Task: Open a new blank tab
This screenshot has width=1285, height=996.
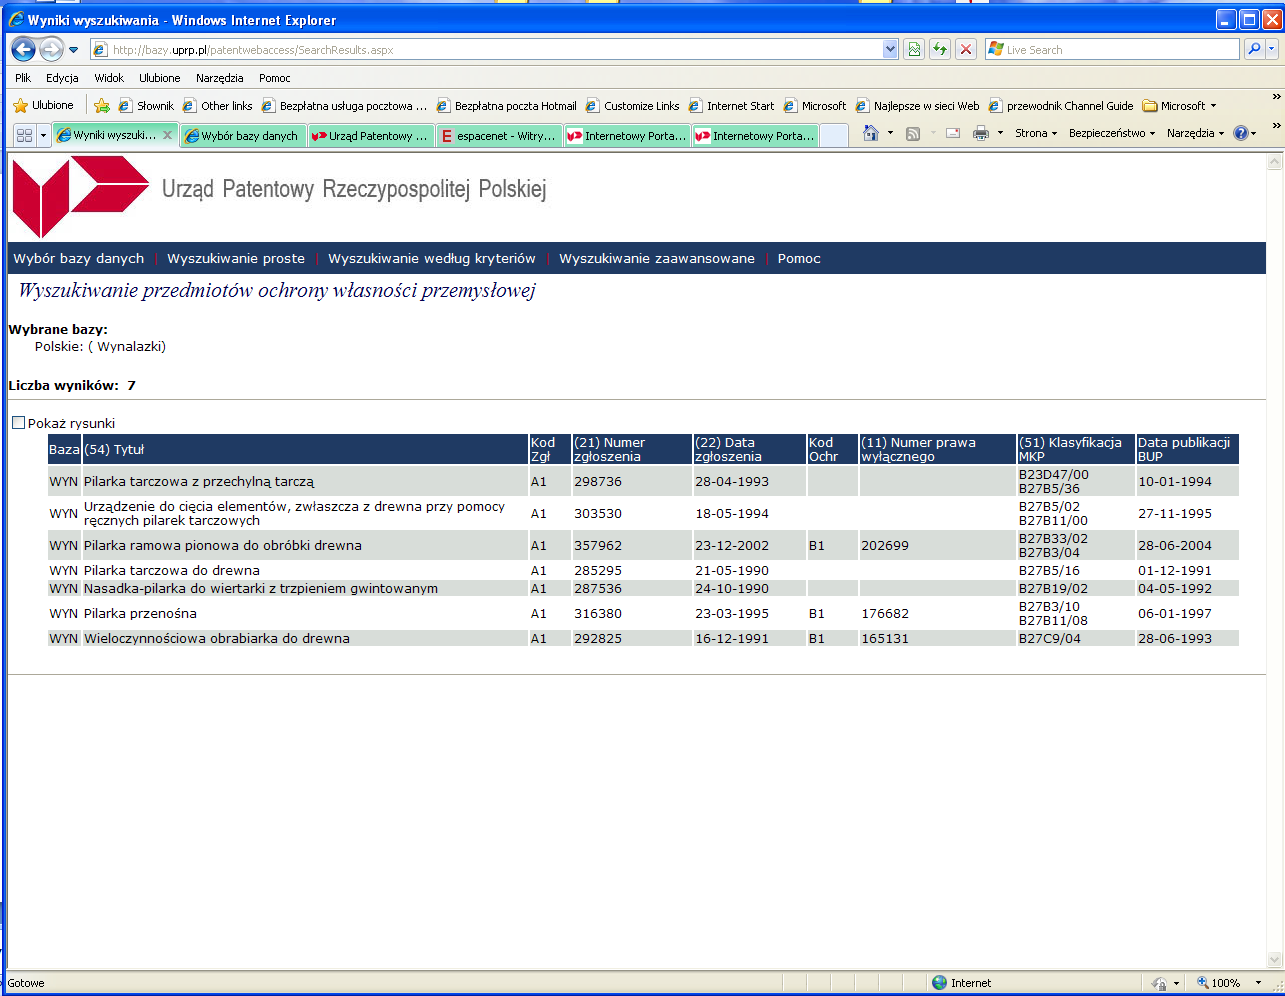Action: point(833,135)
